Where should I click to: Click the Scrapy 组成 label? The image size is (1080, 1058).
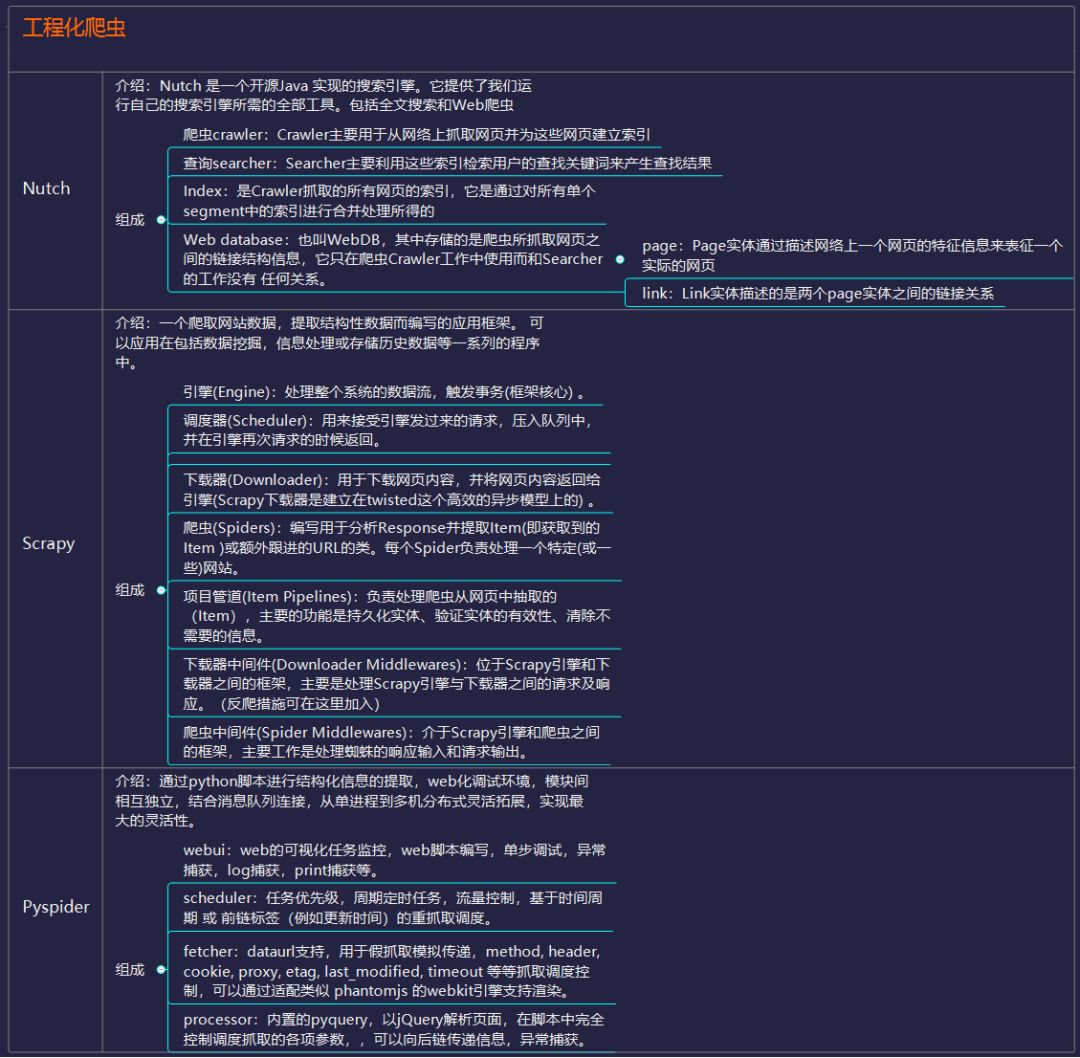click(x=129, y=590)
